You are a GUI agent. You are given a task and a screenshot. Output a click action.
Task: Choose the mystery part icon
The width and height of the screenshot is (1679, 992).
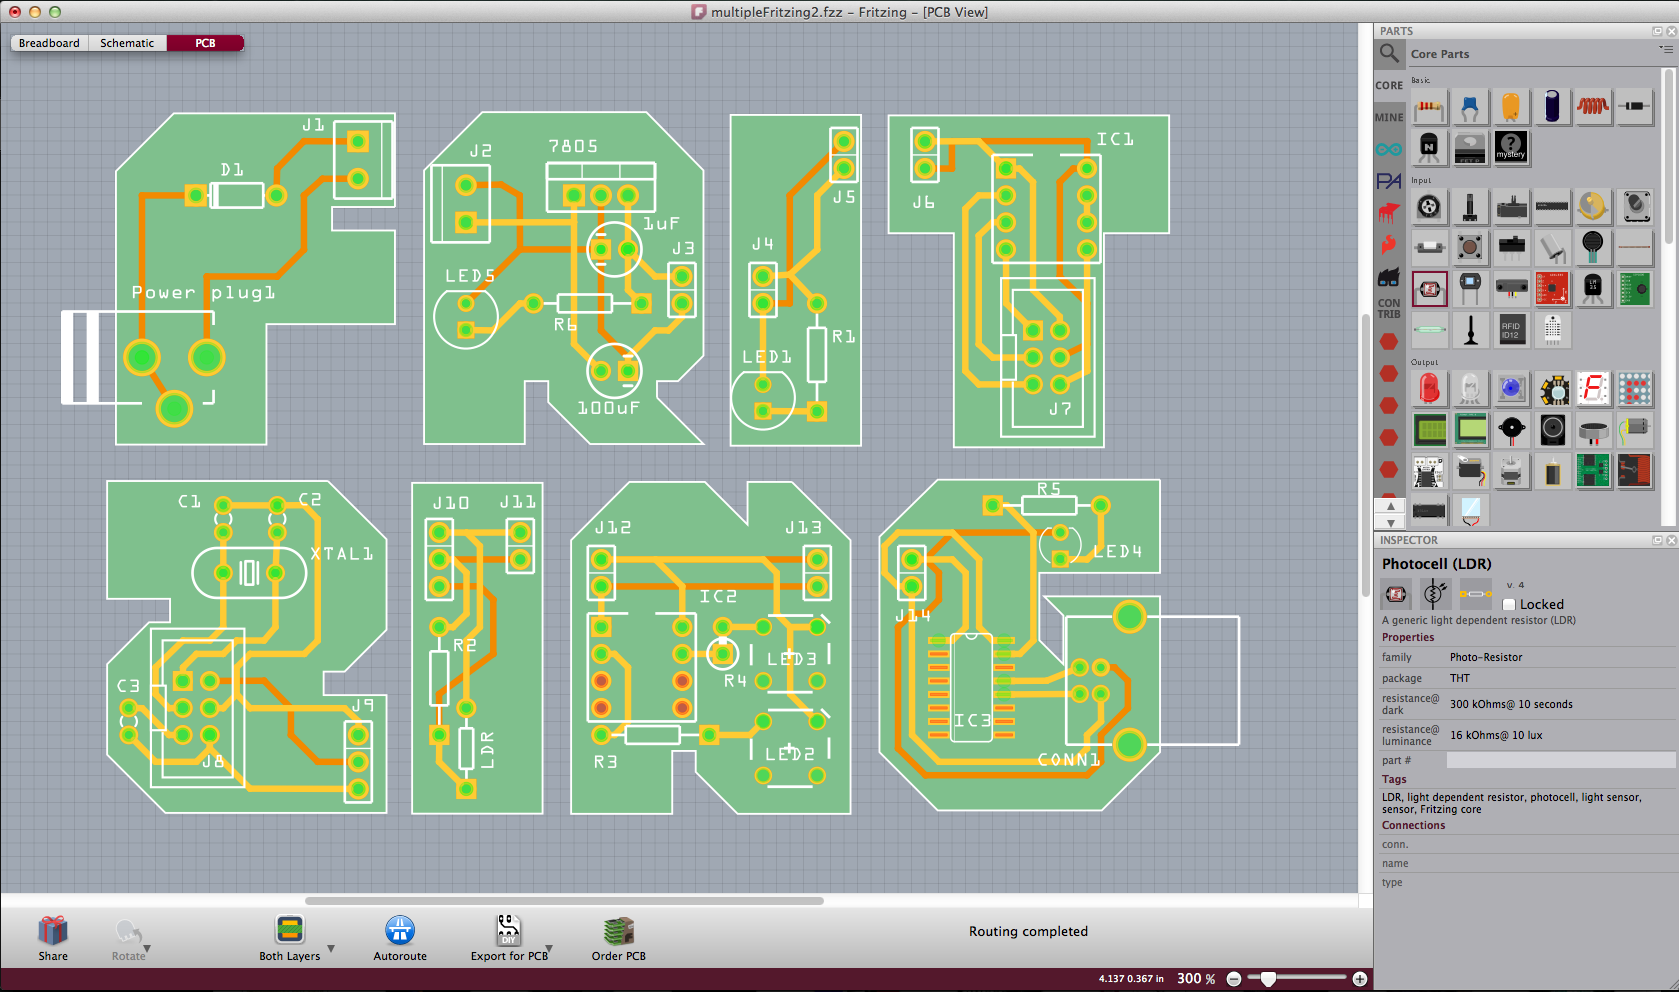[x=1511, y=148]
